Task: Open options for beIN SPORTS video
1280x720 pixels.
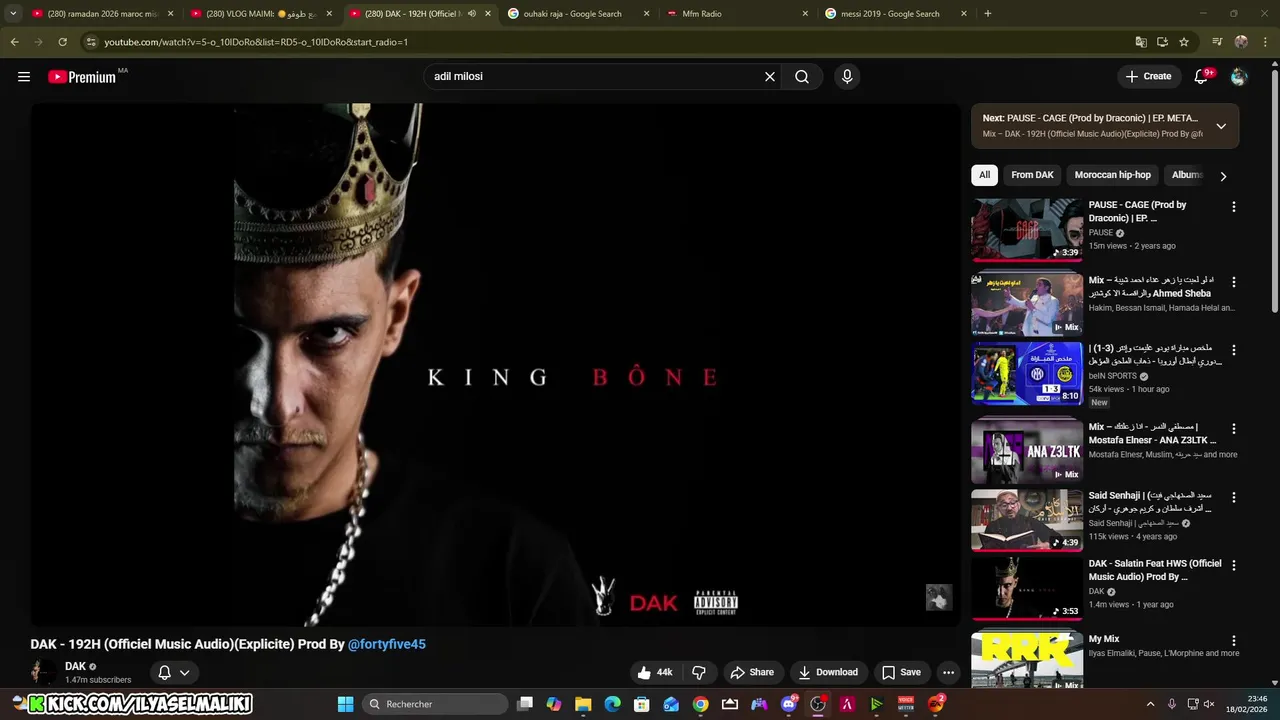Action: tap(1234, 350)
